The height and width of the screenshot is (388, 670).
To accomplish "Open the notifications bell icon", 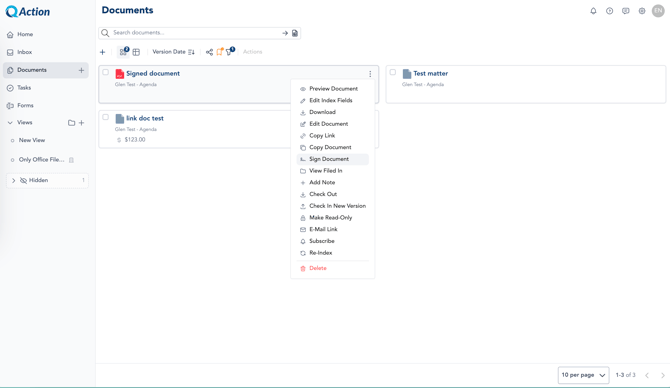I will pyautogui.click(x=593, y=11).
